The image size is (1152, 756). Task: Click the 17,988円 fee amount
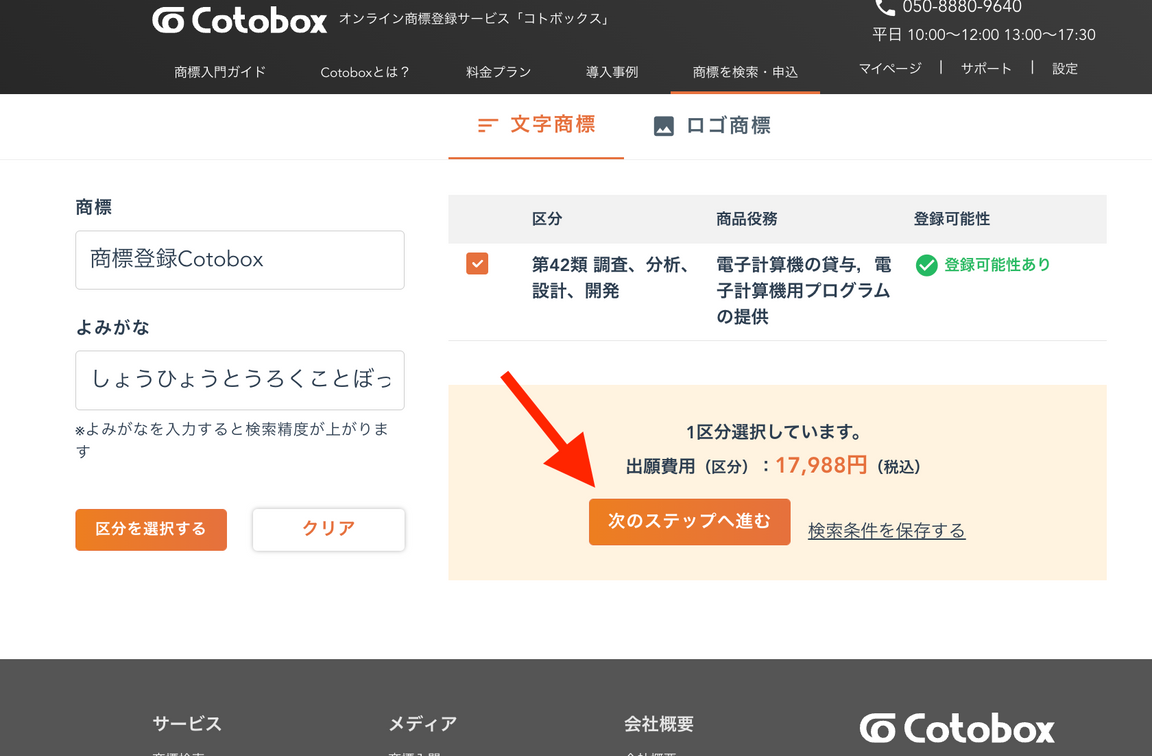click(821, 464)
